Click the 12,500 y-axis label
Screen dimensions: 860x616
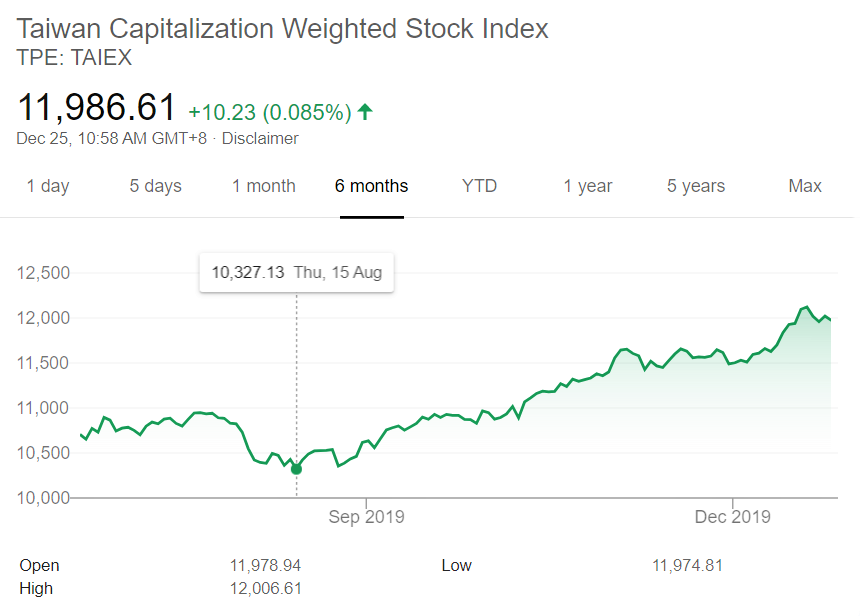click(x=43, y=273)
